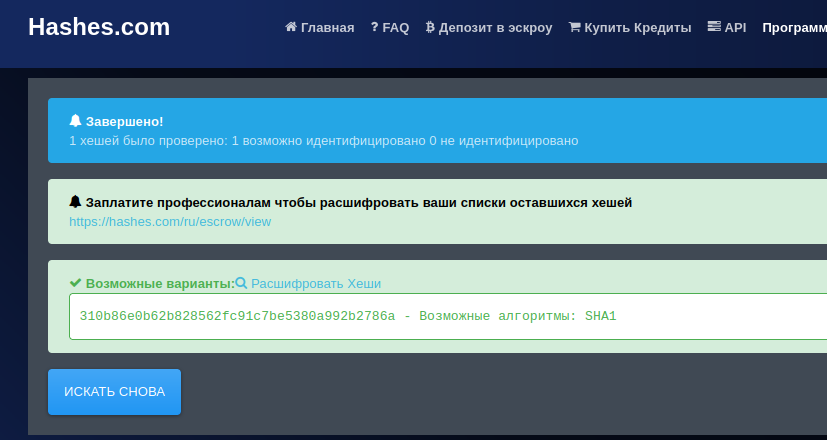Select the Завершено! heading text
Viewport: 827px width, 440px height.
tap(124, 121)
